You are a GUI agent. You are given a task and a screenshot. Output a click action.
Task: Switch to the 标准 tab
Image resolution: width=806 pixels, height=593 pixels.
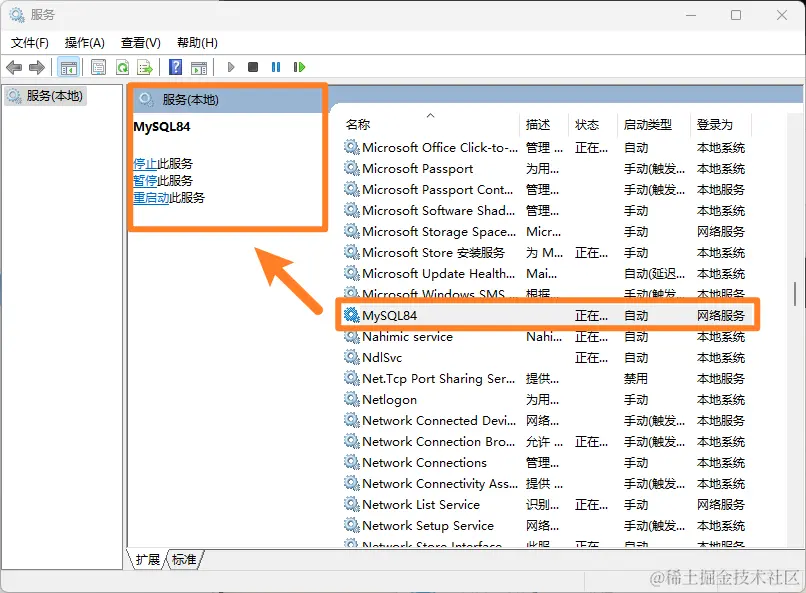pyautogui.click(x=184, y=559)
